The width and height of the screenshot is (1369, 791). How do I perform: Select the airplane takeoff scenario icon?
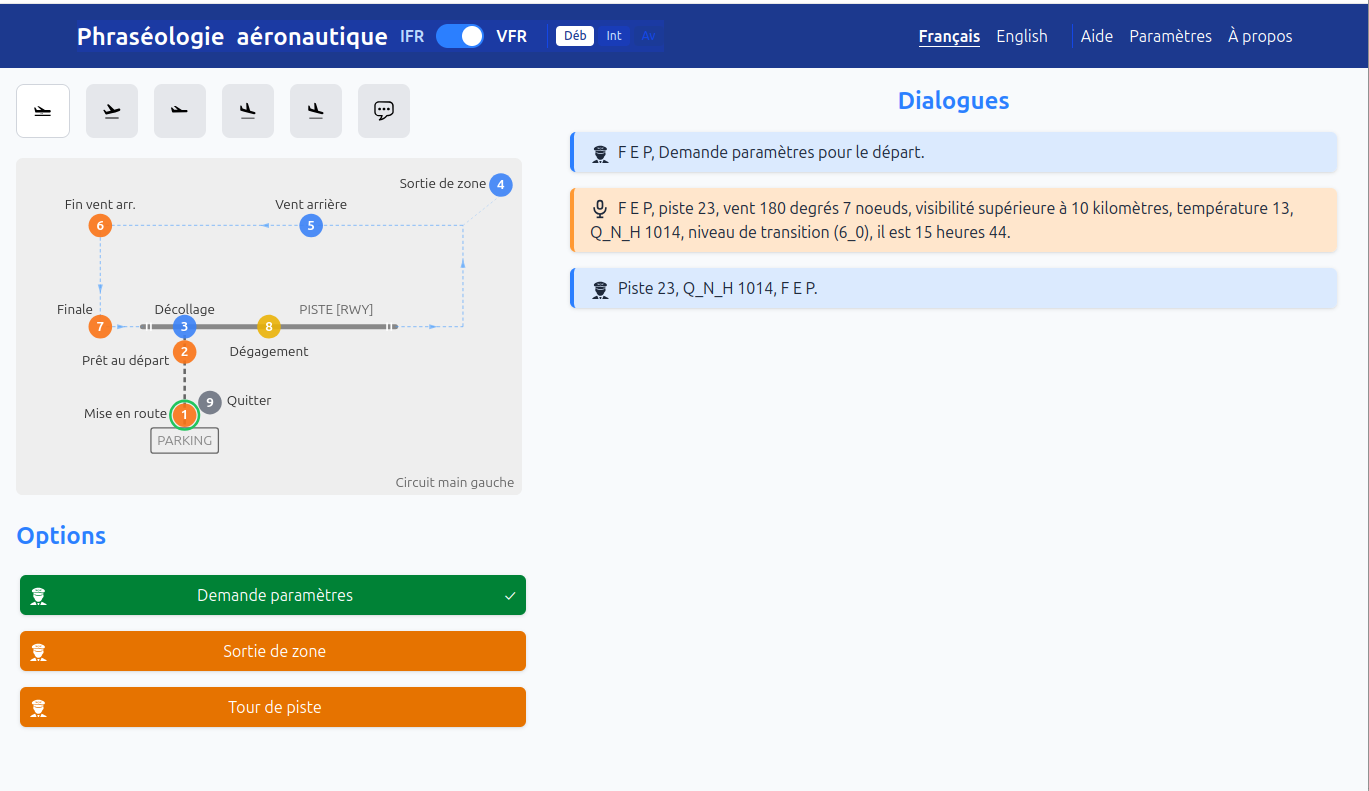[x=111, y=111]
